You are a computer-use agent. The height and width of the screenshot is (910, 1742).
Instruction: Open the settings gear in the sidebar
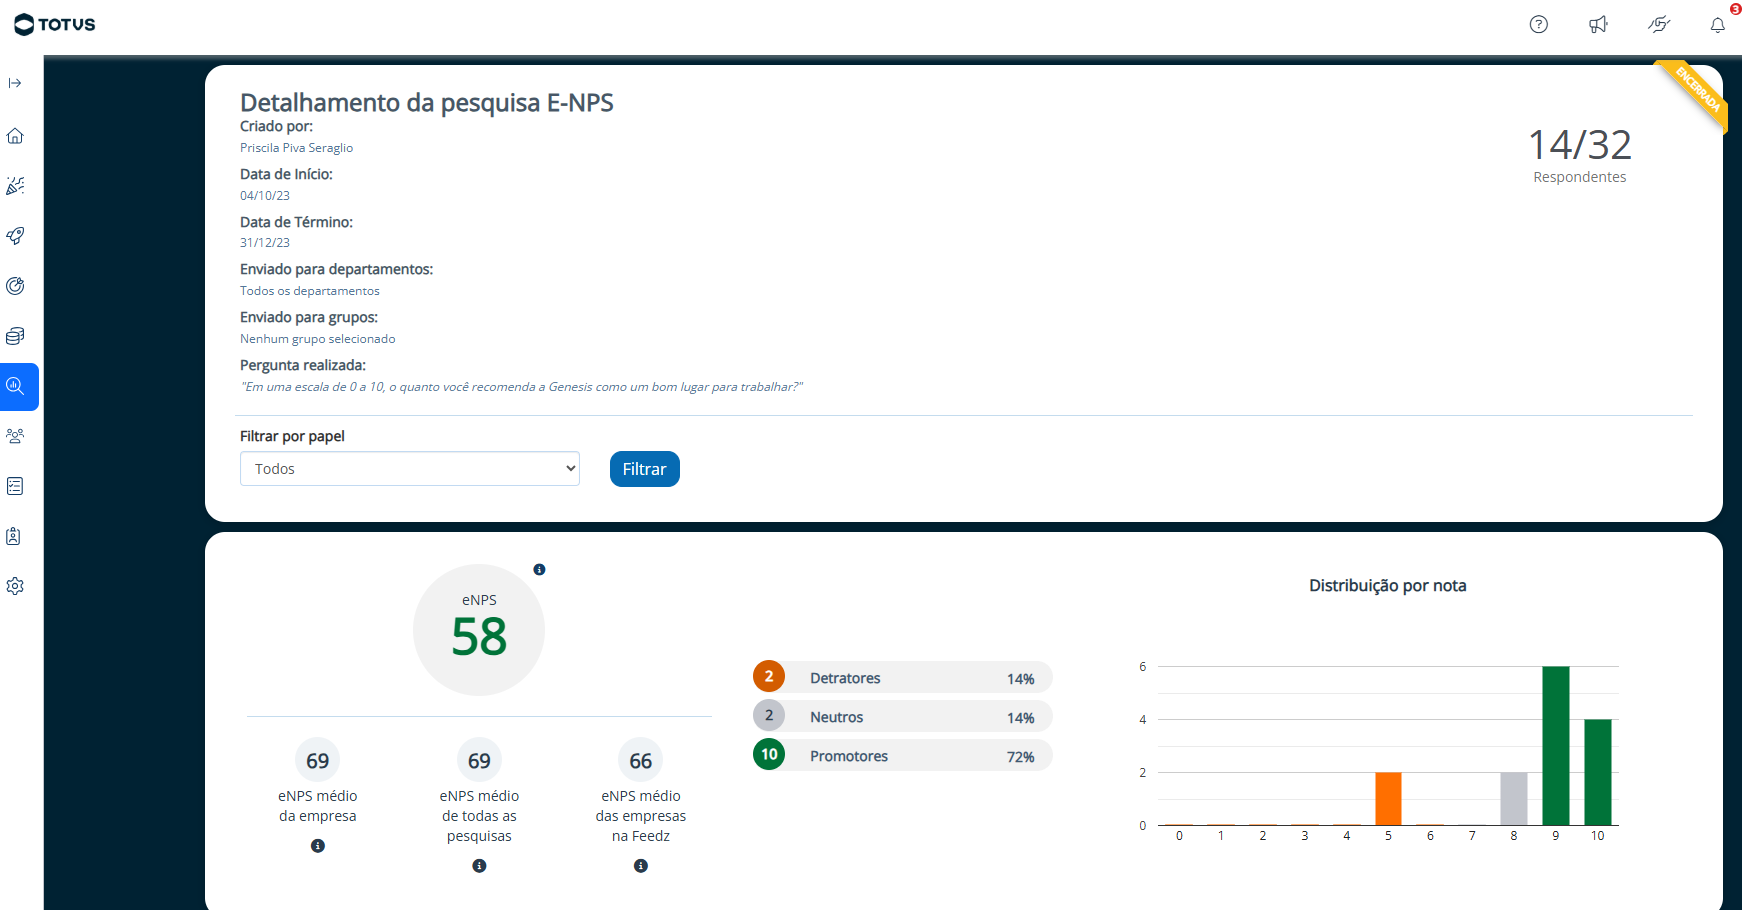[x=15, y=586]
